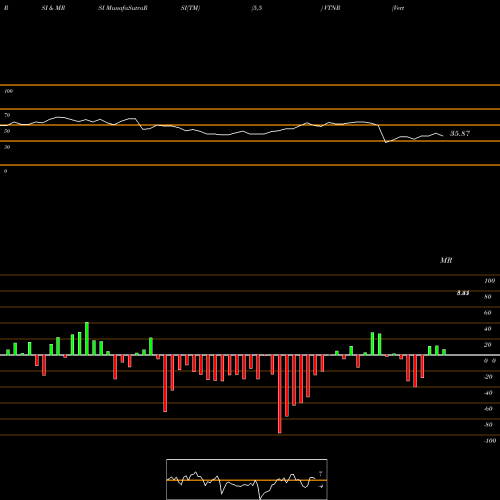
Task: Click the RSI axis label 100
Action: (x=8, y=91)
